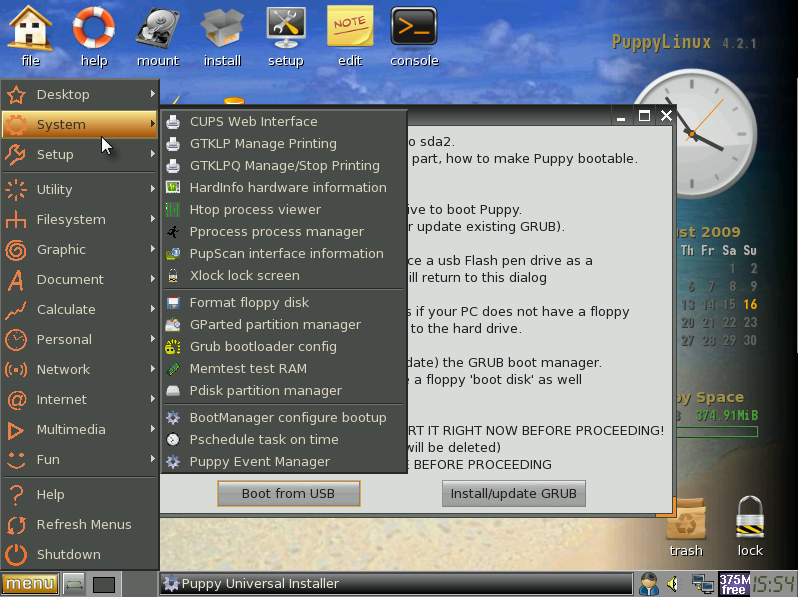Expand the Network submenu
Image resolution: width=798 pixels, height=597 pixels.
80,369
